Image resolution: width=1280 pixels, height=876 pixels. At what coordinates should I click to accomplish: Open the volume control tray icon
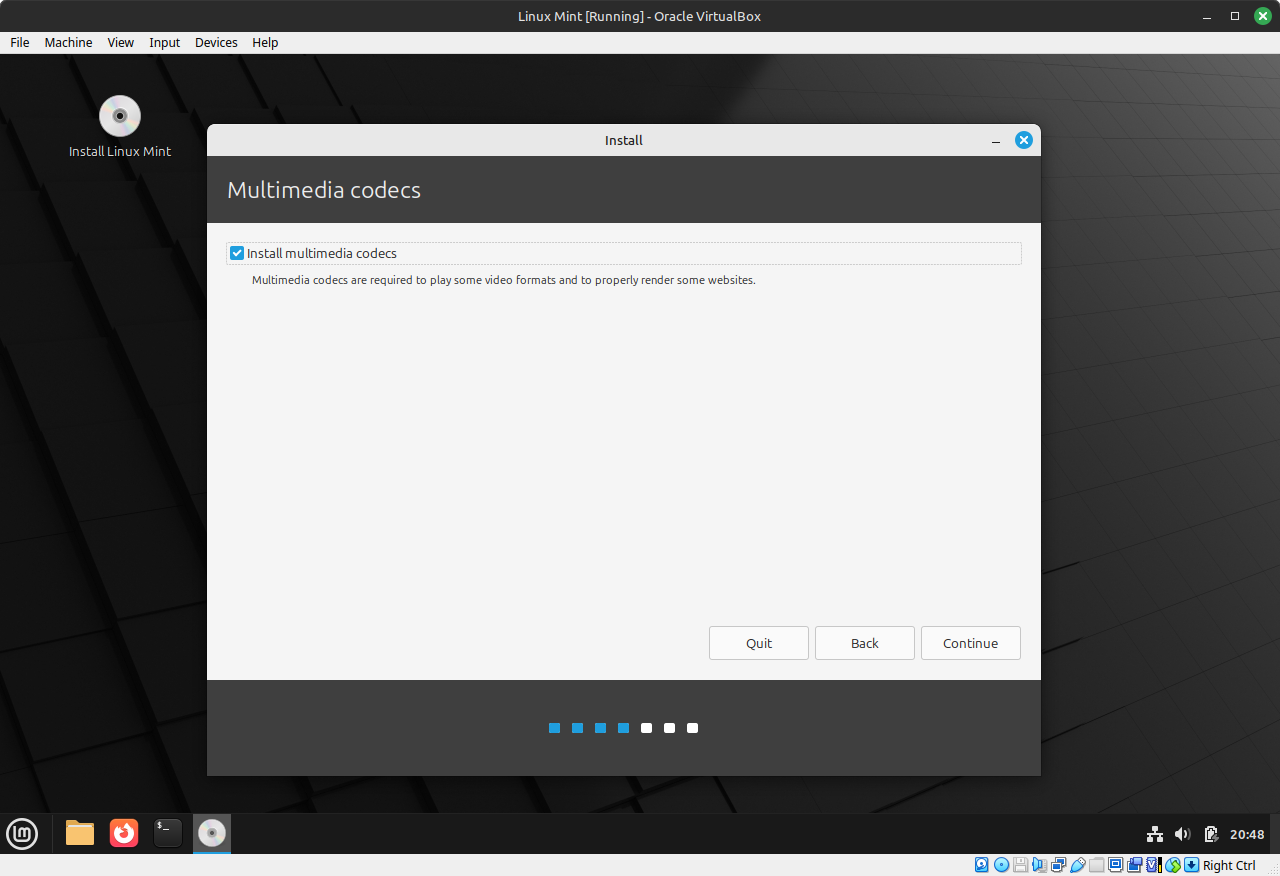pos(1182,834)
